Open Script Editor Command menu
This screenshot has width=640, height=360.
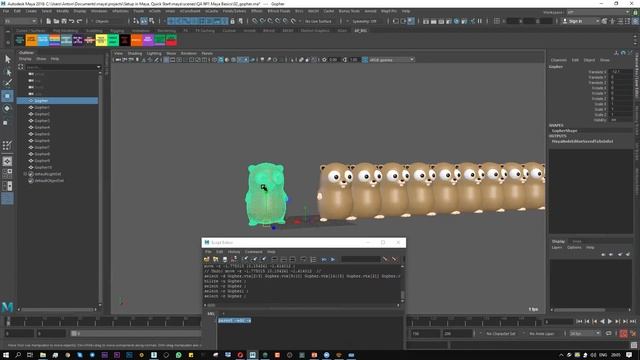253,252
